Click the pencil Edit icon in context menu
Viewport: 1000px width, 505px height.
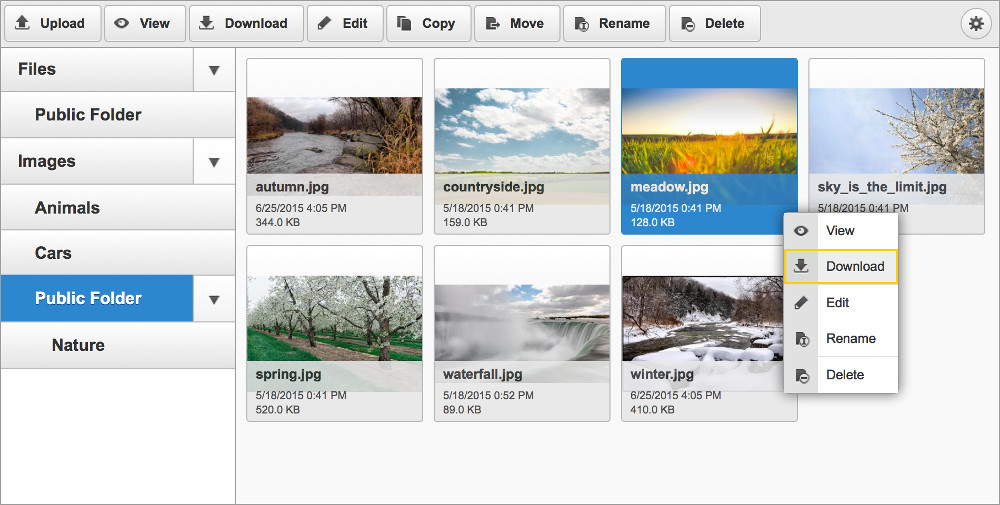801,303
